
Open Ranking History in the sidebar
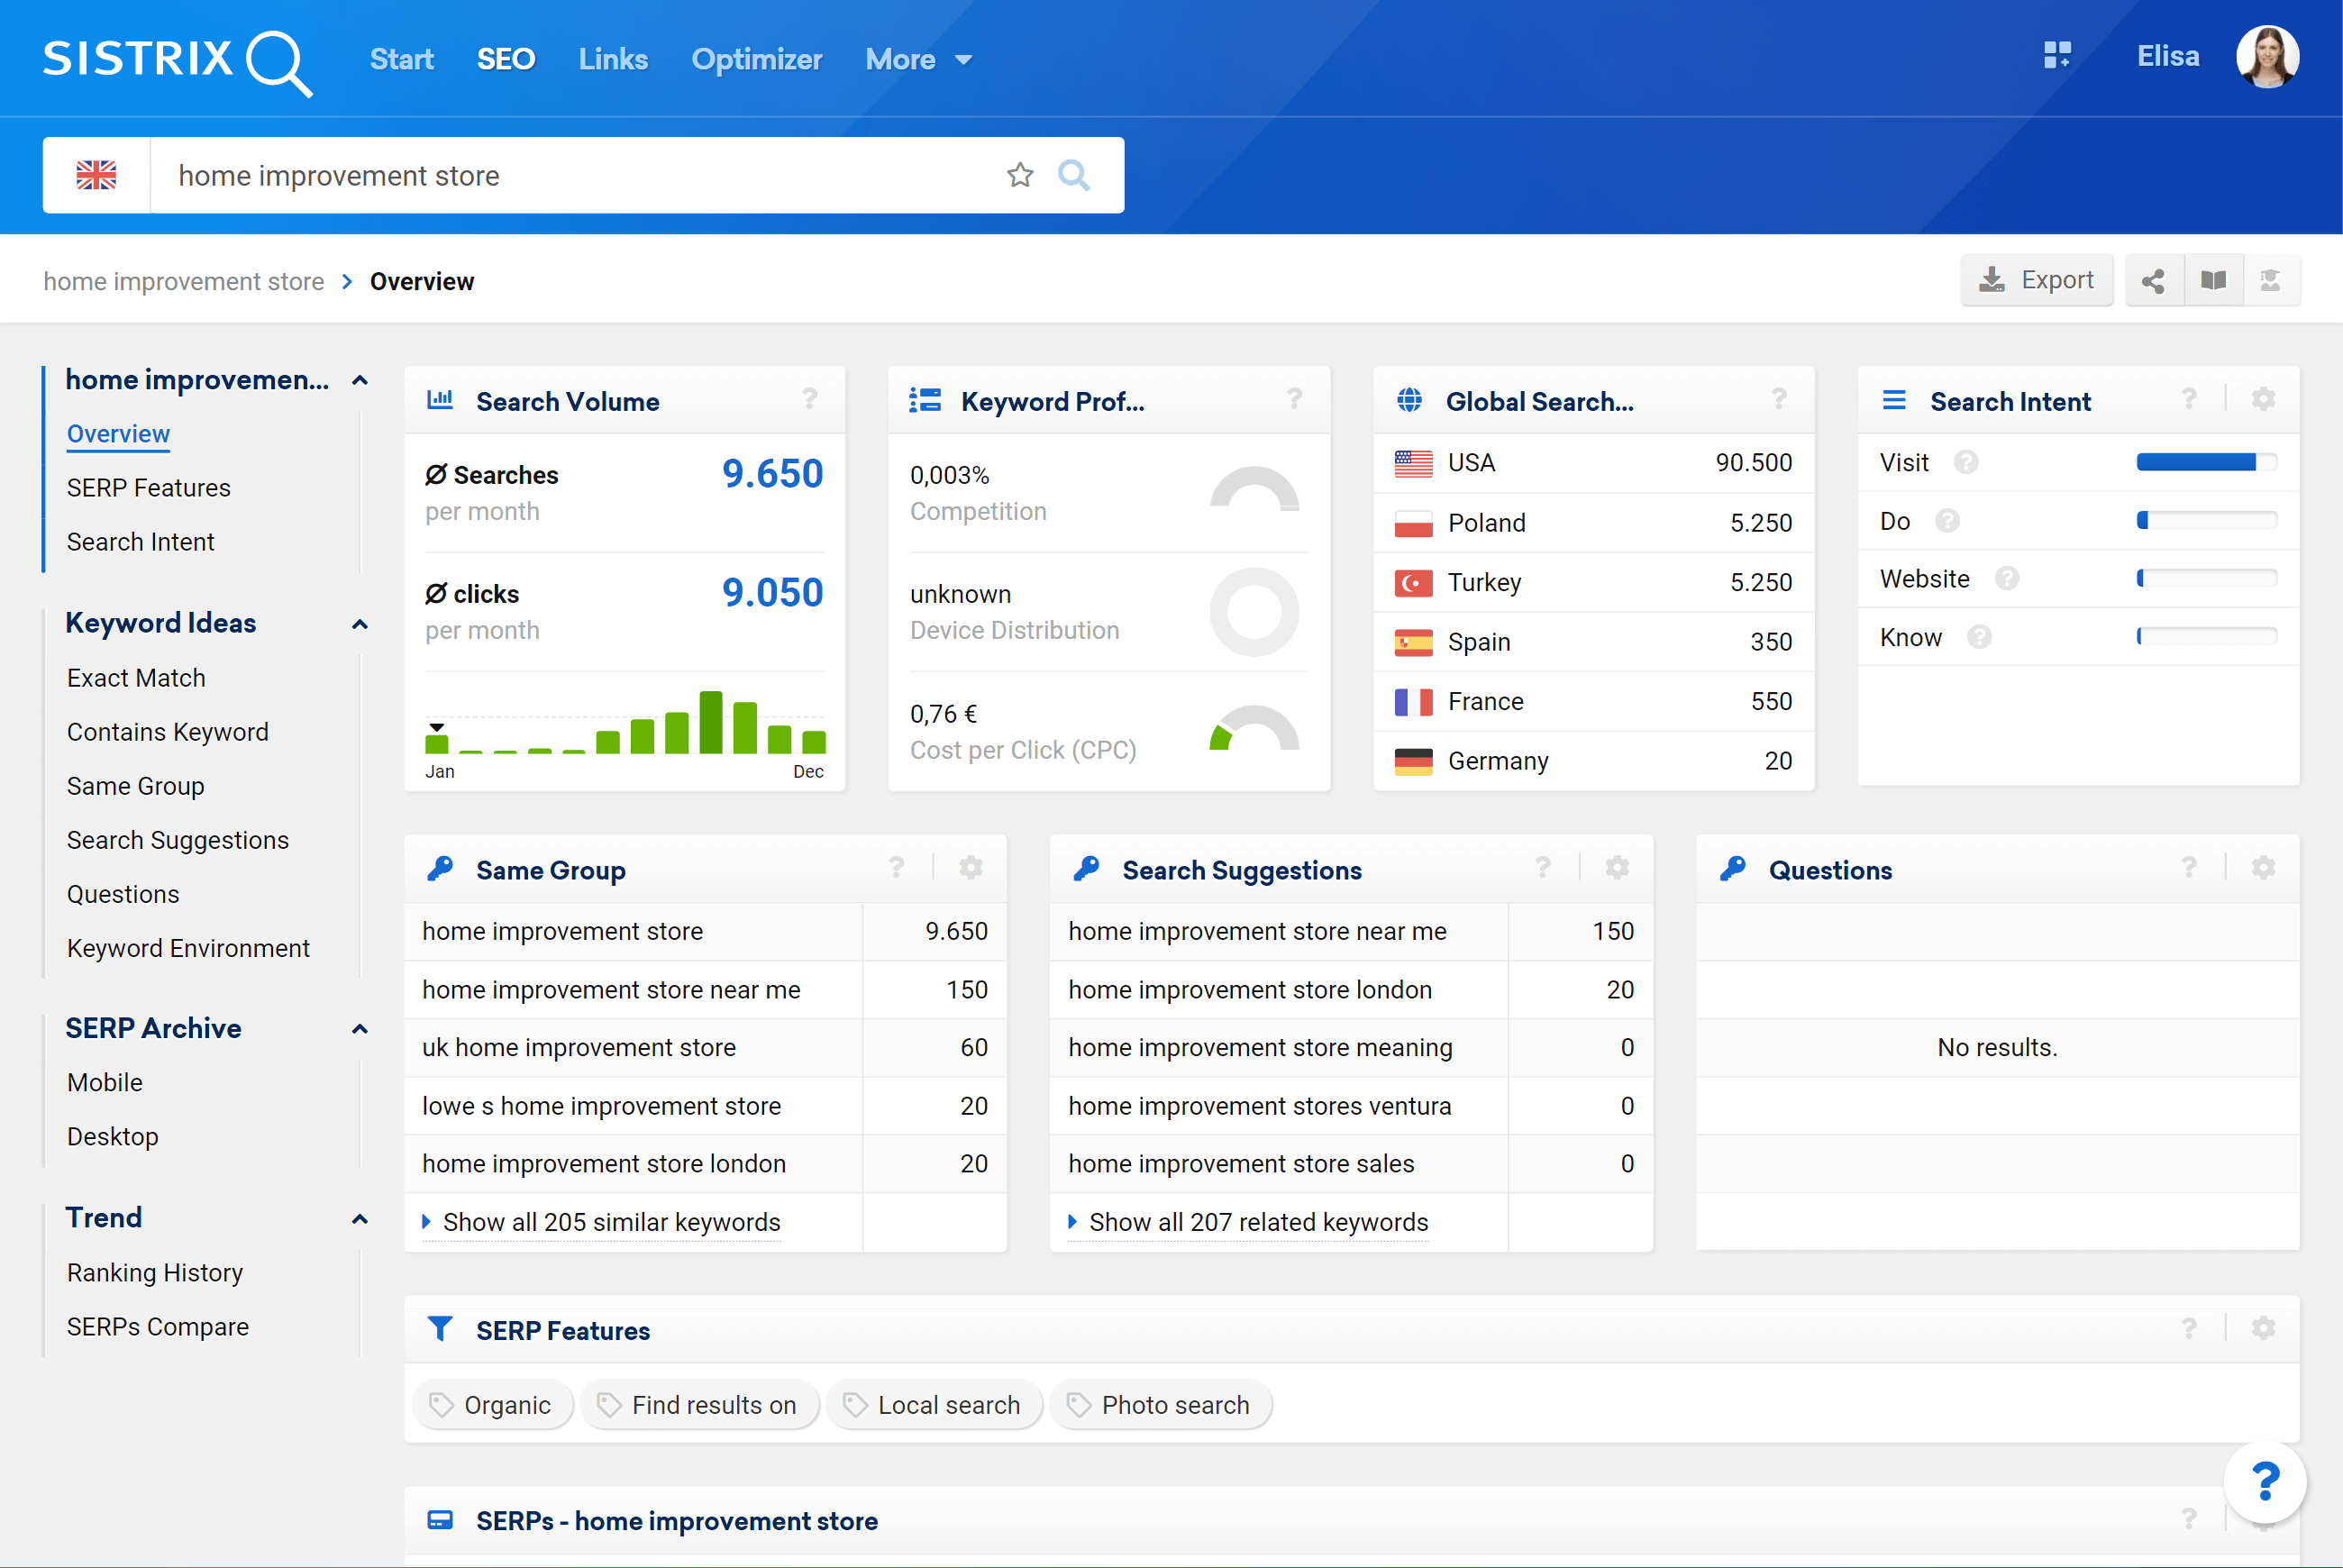click(155, 1272)
